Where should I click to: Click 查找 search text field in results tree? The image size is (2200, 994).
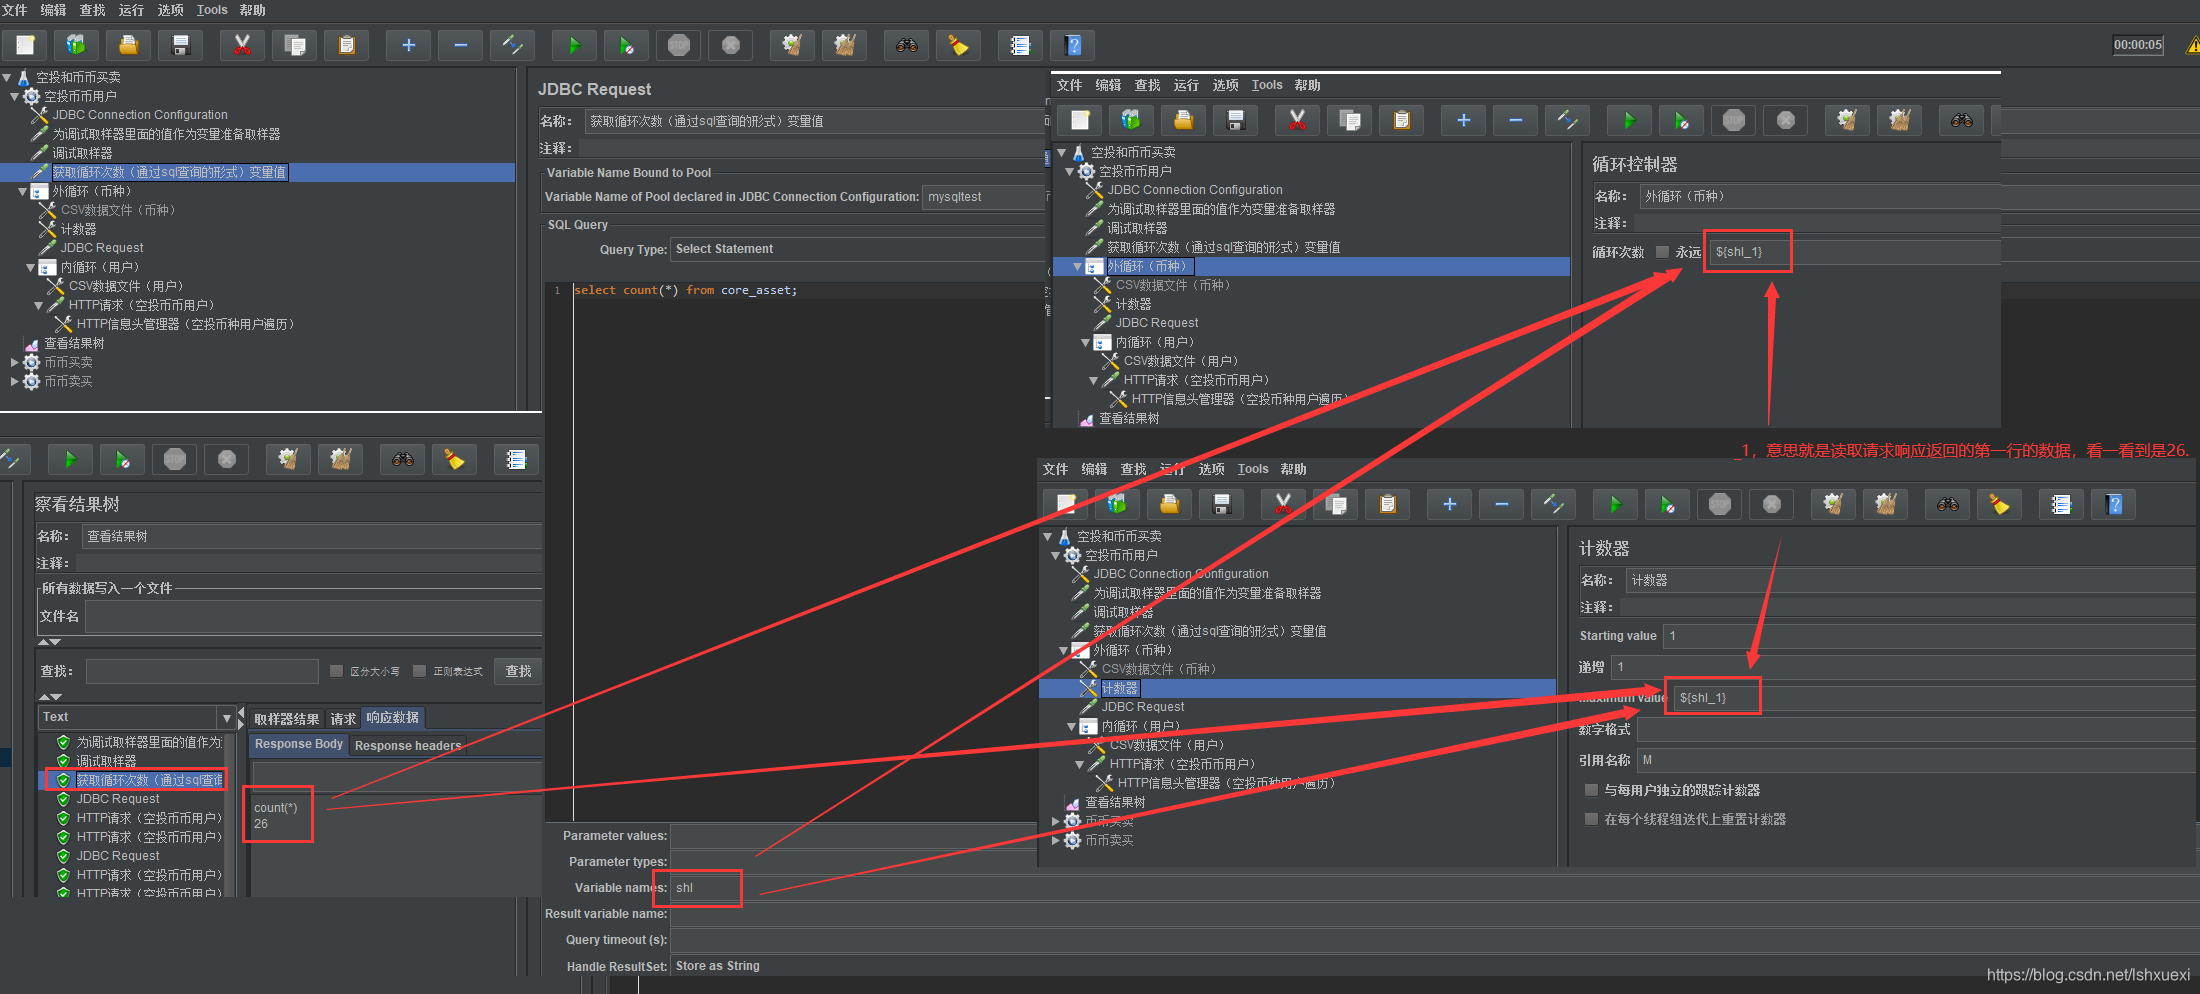click(202, 671)
